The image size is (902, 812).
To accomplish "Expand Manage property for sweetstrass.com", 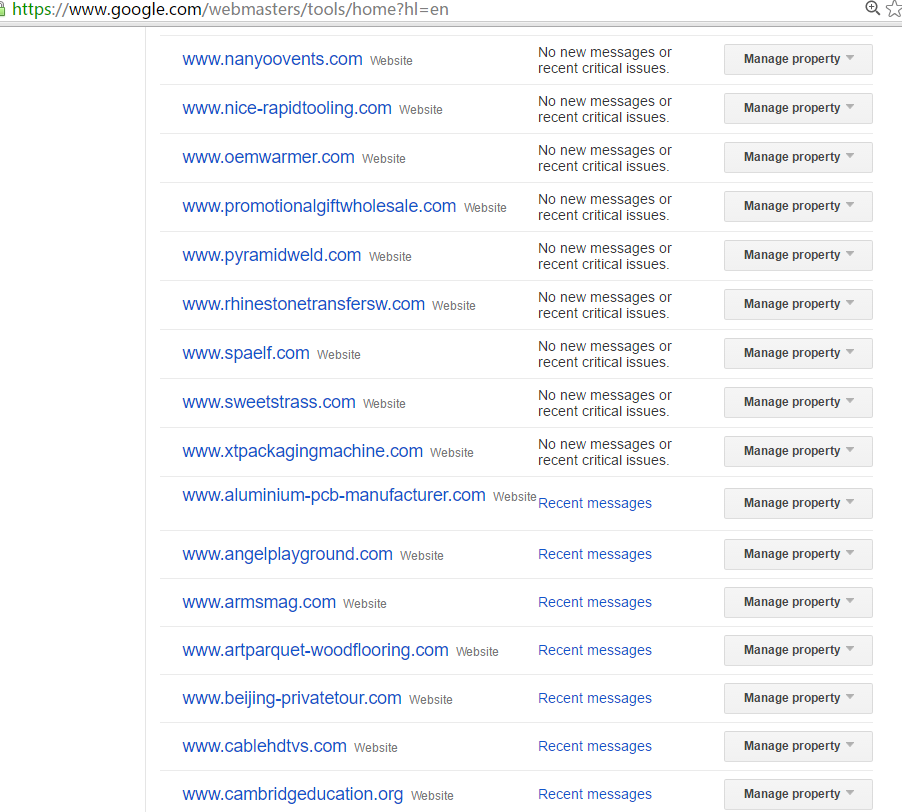I will (798, 402).
